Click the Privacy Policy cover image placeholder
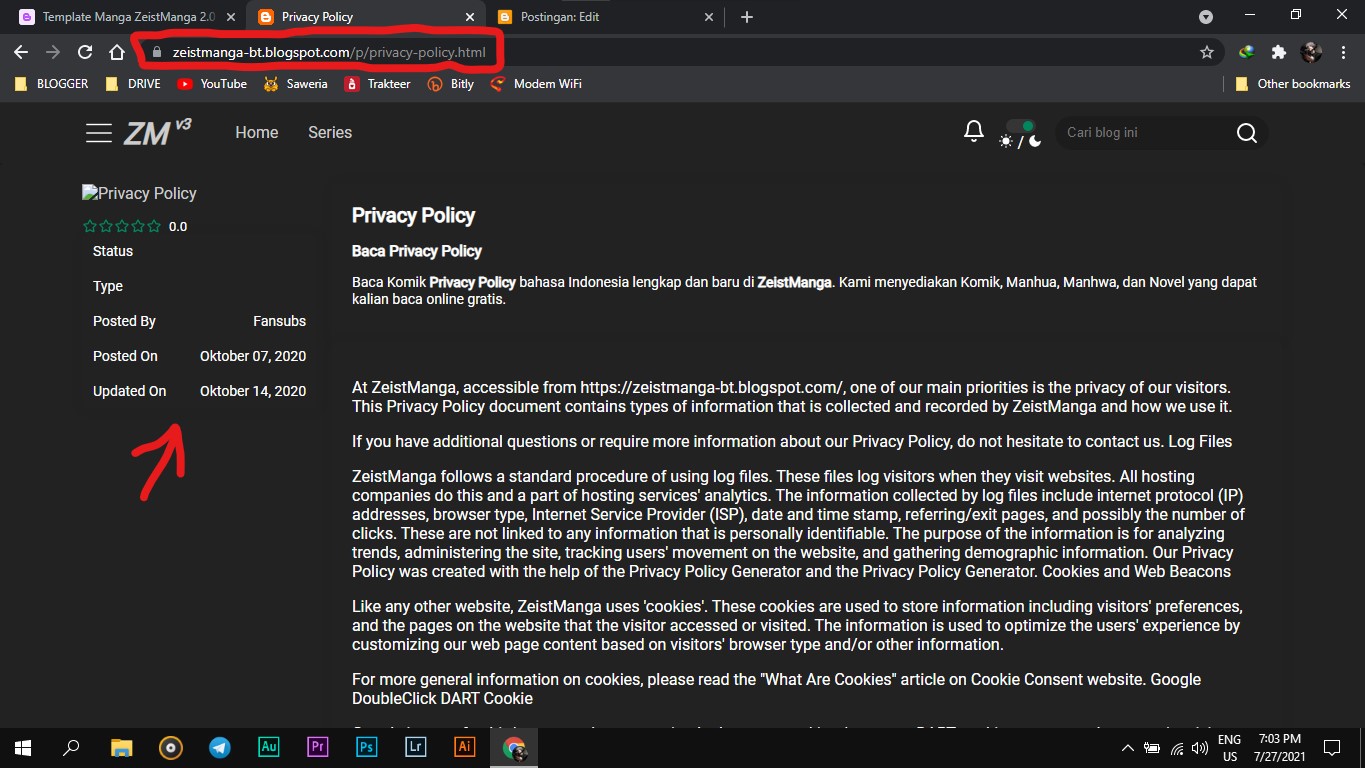 (x=139, y=193)
